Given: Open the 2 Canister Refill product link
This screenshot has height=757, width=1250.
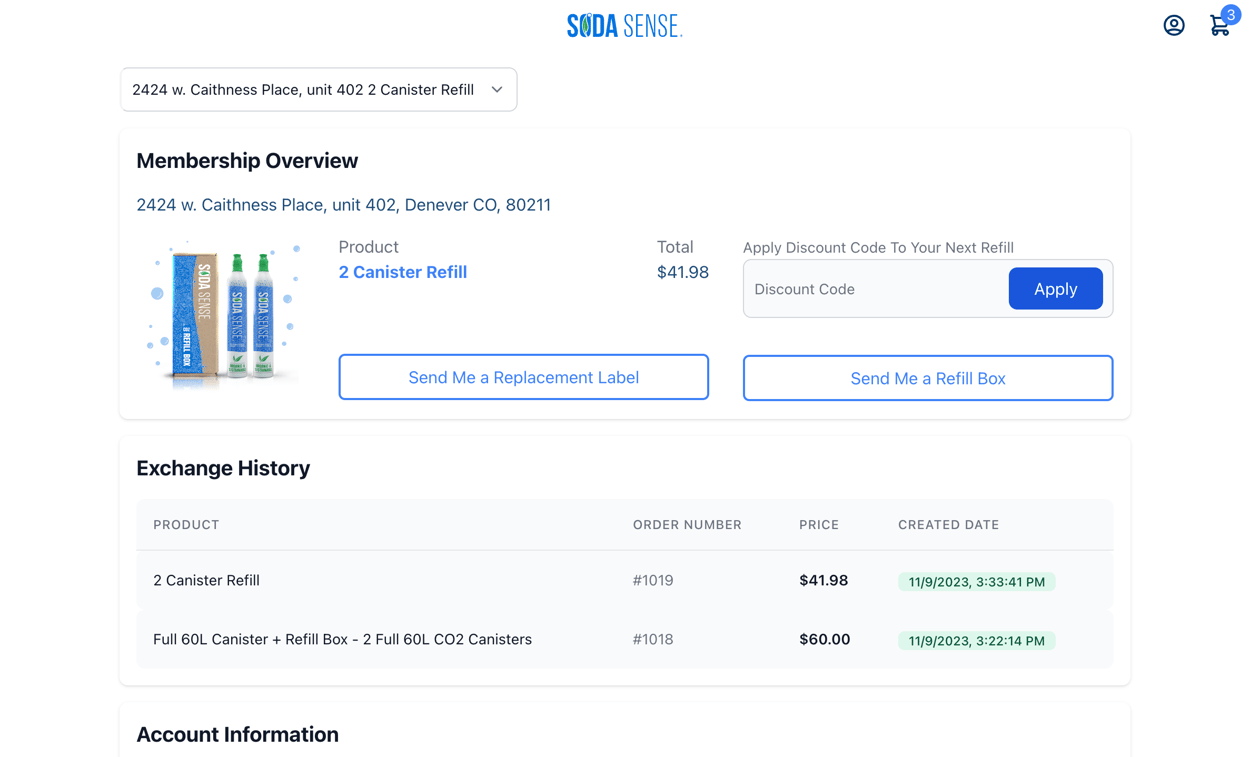Looking at the screenshot, I should 402,272.
